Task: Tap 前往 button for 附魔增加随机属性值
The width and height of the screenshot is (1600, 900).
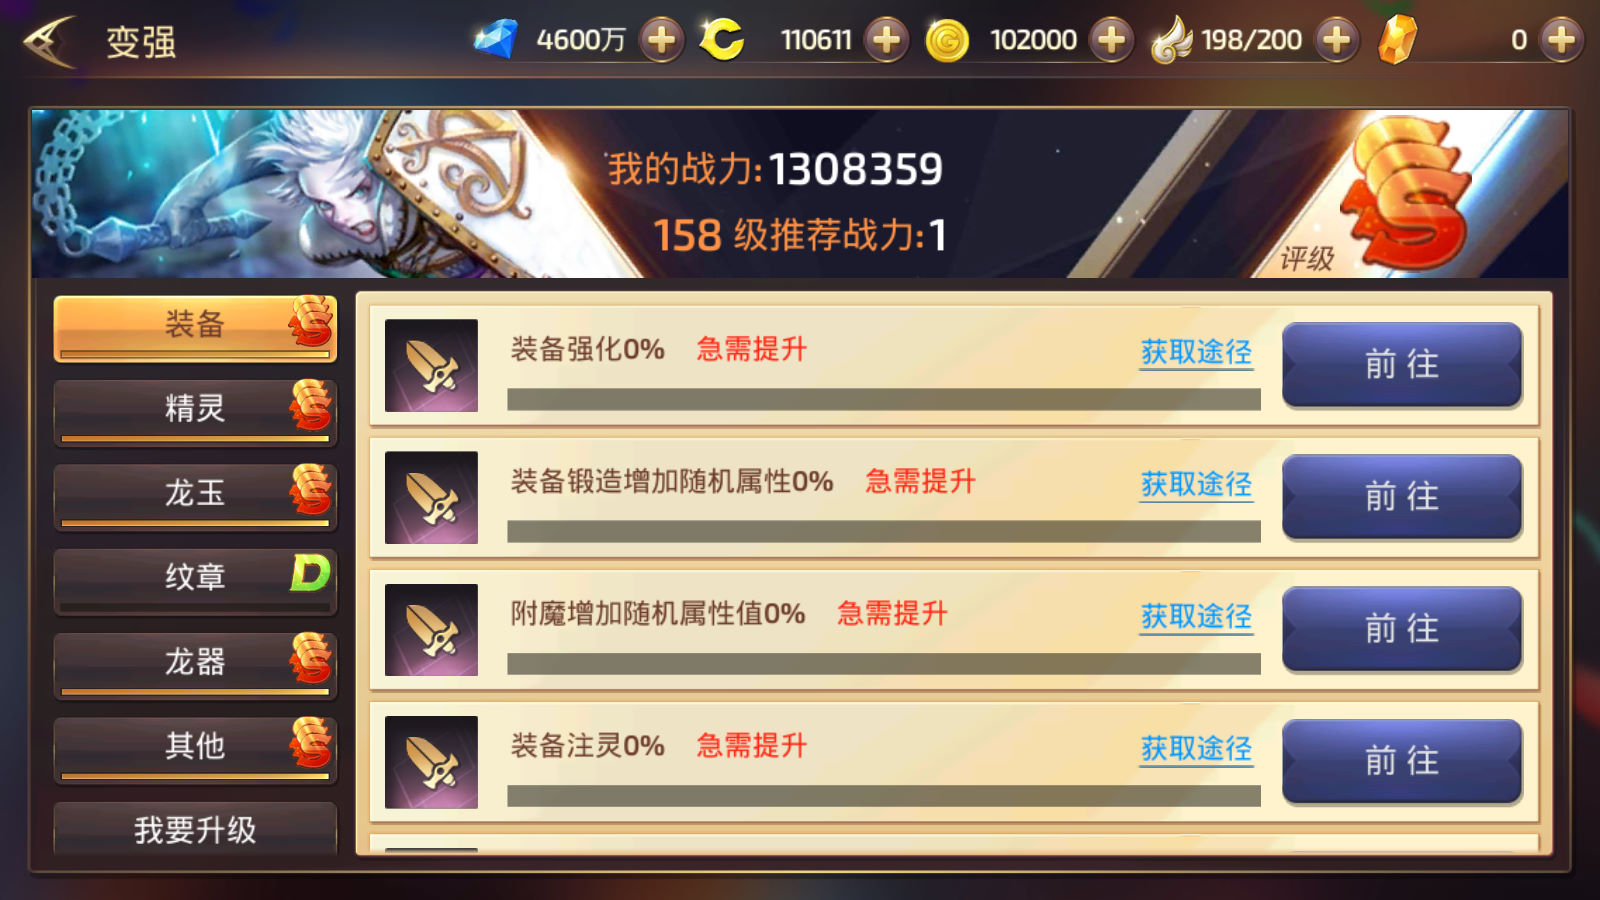Action: pyautogui.click(x=1402, y=629)
